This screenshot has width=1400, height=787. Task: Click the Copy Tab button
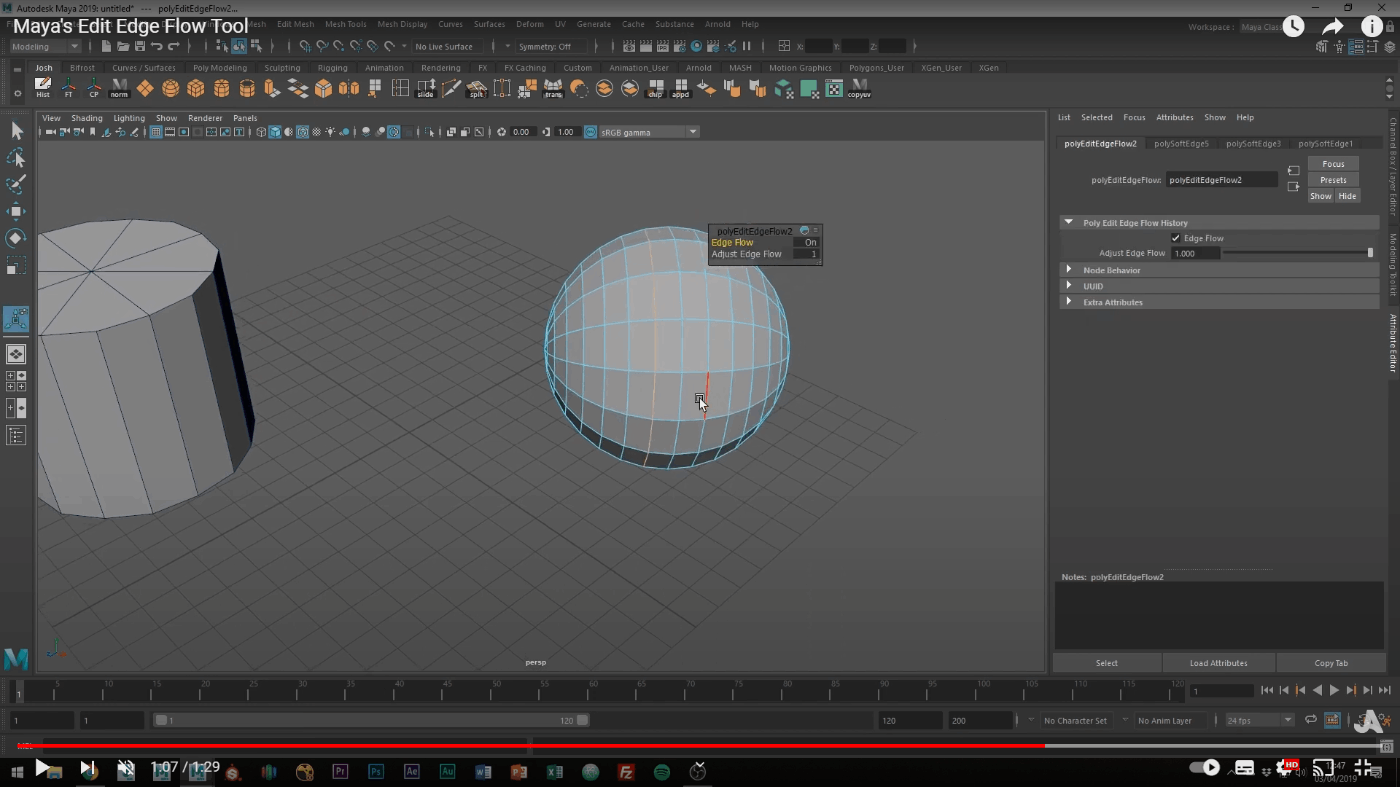pyautogui.click(x=1331, y=663)
